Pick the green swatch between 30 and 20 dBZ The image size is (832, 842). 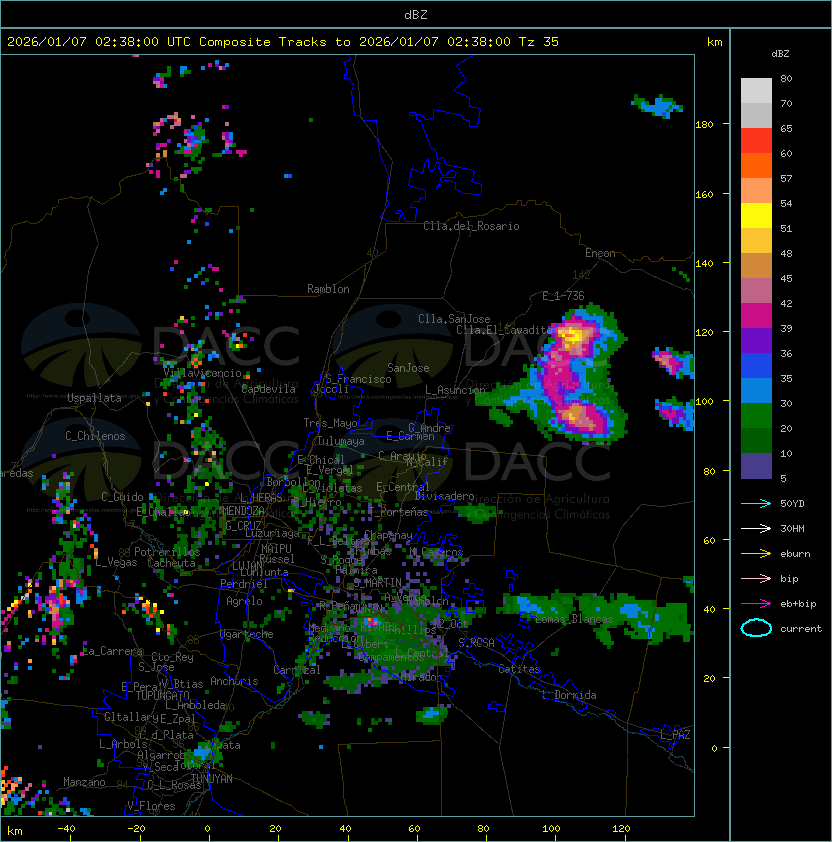(756, 416)
